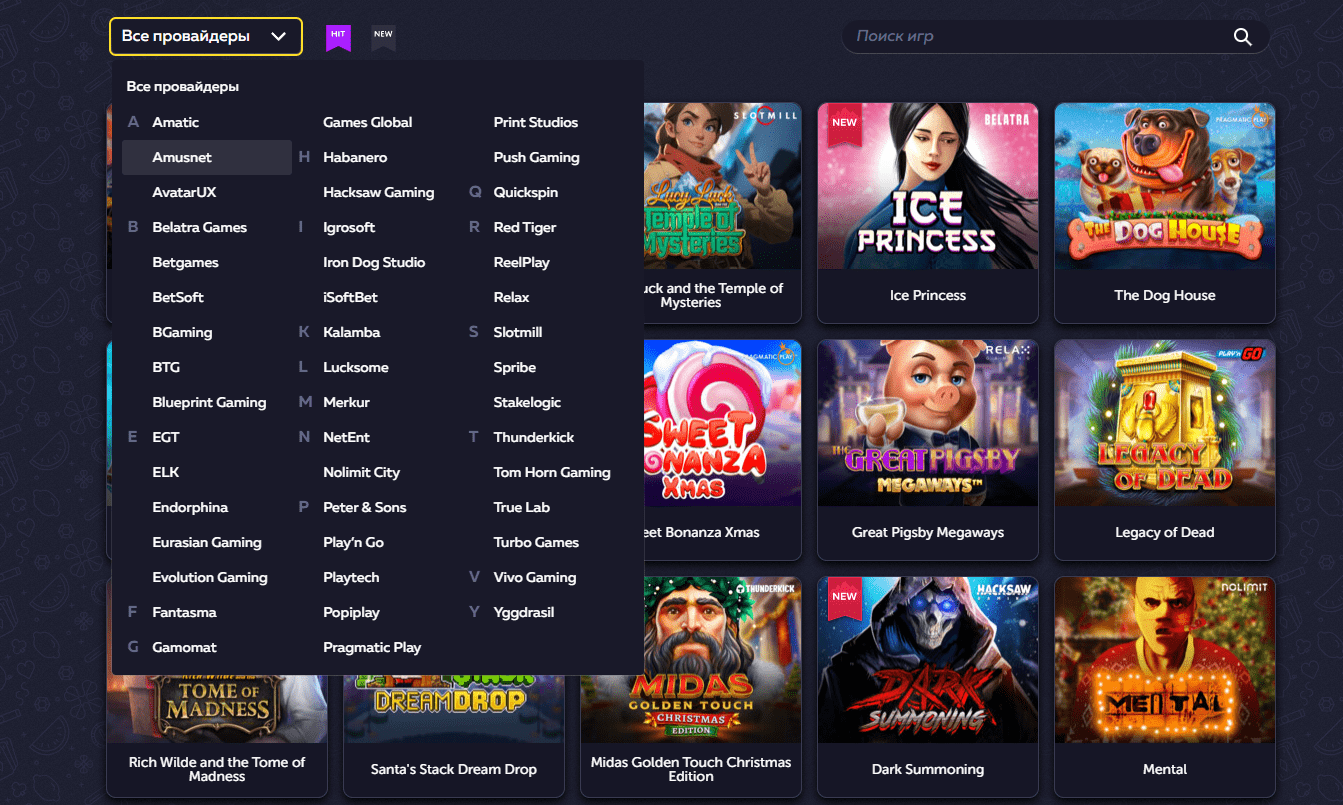Pick iSoftBet provider
Image resolution: width=1343 pixels, height=805 pixels.
coord(350,297)
